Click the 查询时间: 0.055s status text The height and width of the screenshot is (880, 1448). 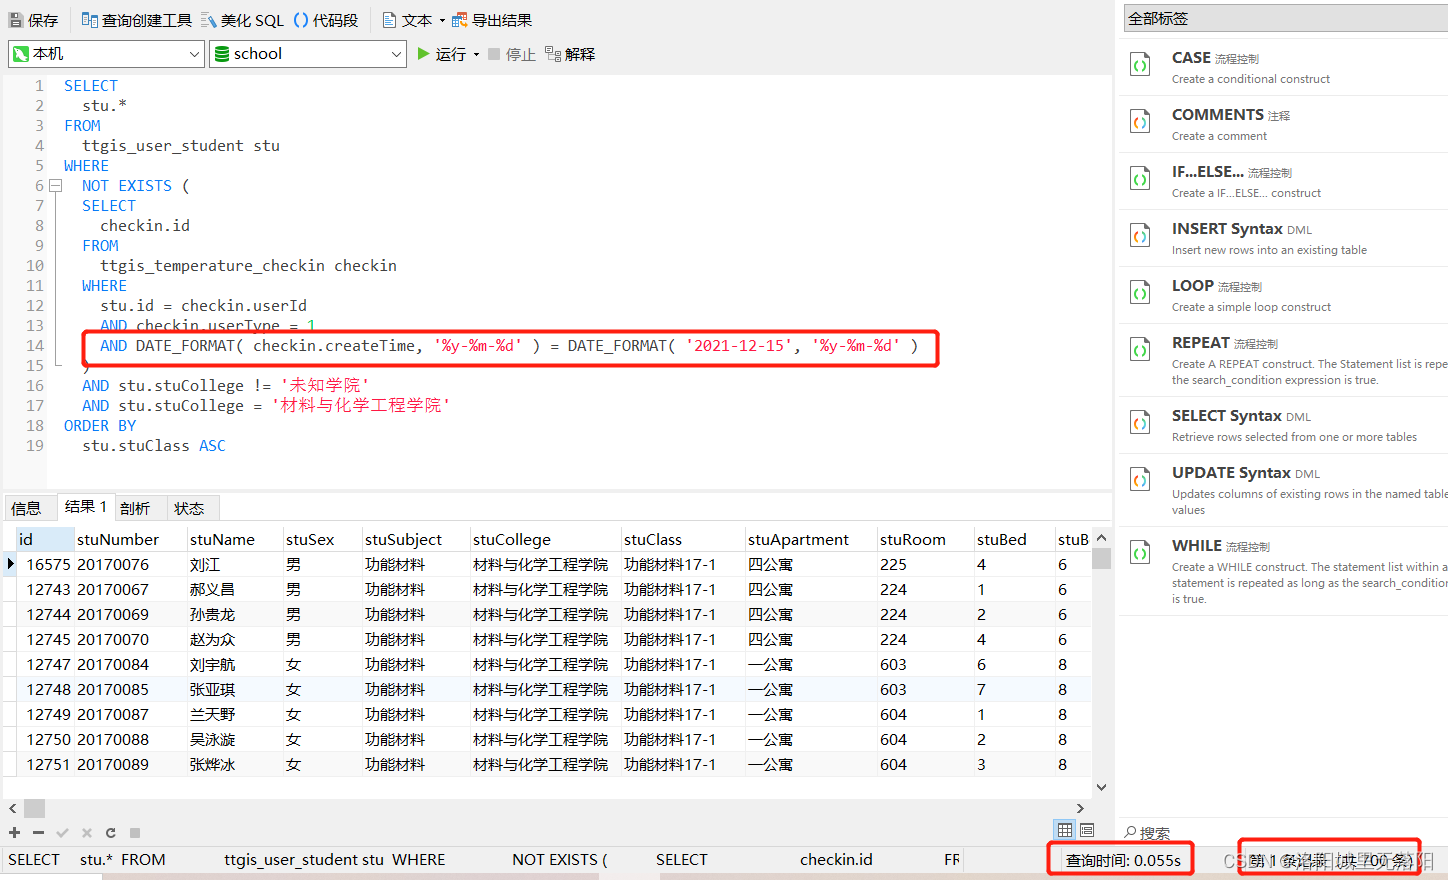tap(1123, 860)
